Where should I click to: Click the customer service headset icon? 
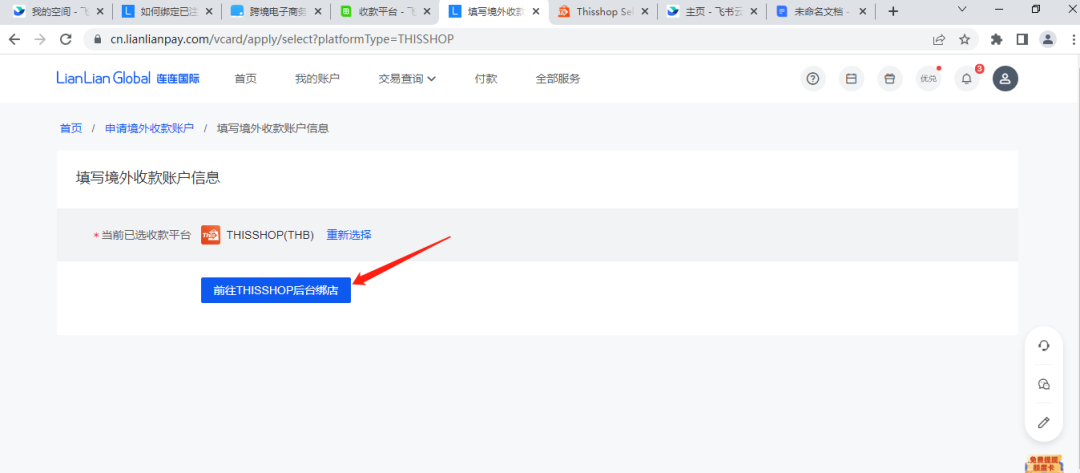click(1044, 346)
